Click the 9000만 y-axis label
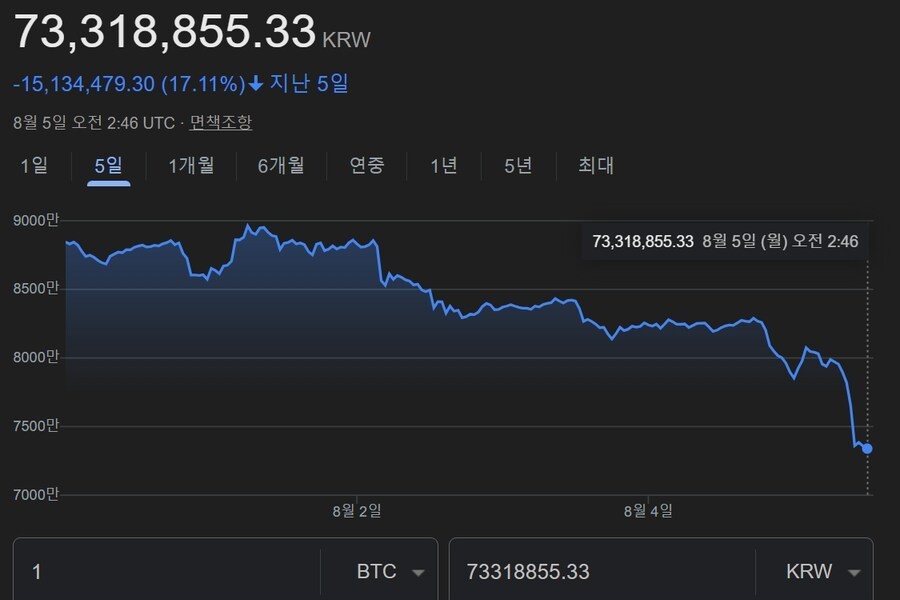This screenshot has width=900, height=600. [x=39, y=221]
